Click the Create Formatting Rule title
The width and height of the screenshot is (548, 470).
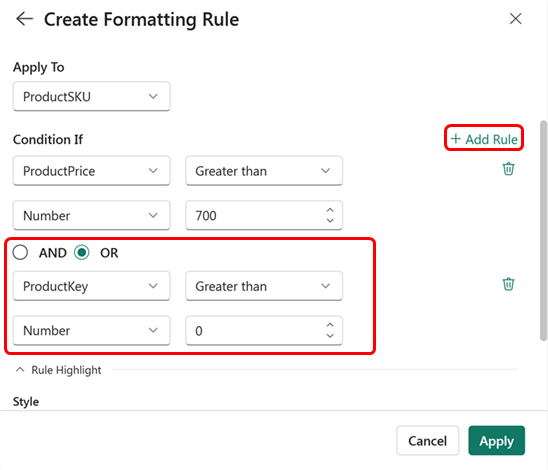point(142,19)
